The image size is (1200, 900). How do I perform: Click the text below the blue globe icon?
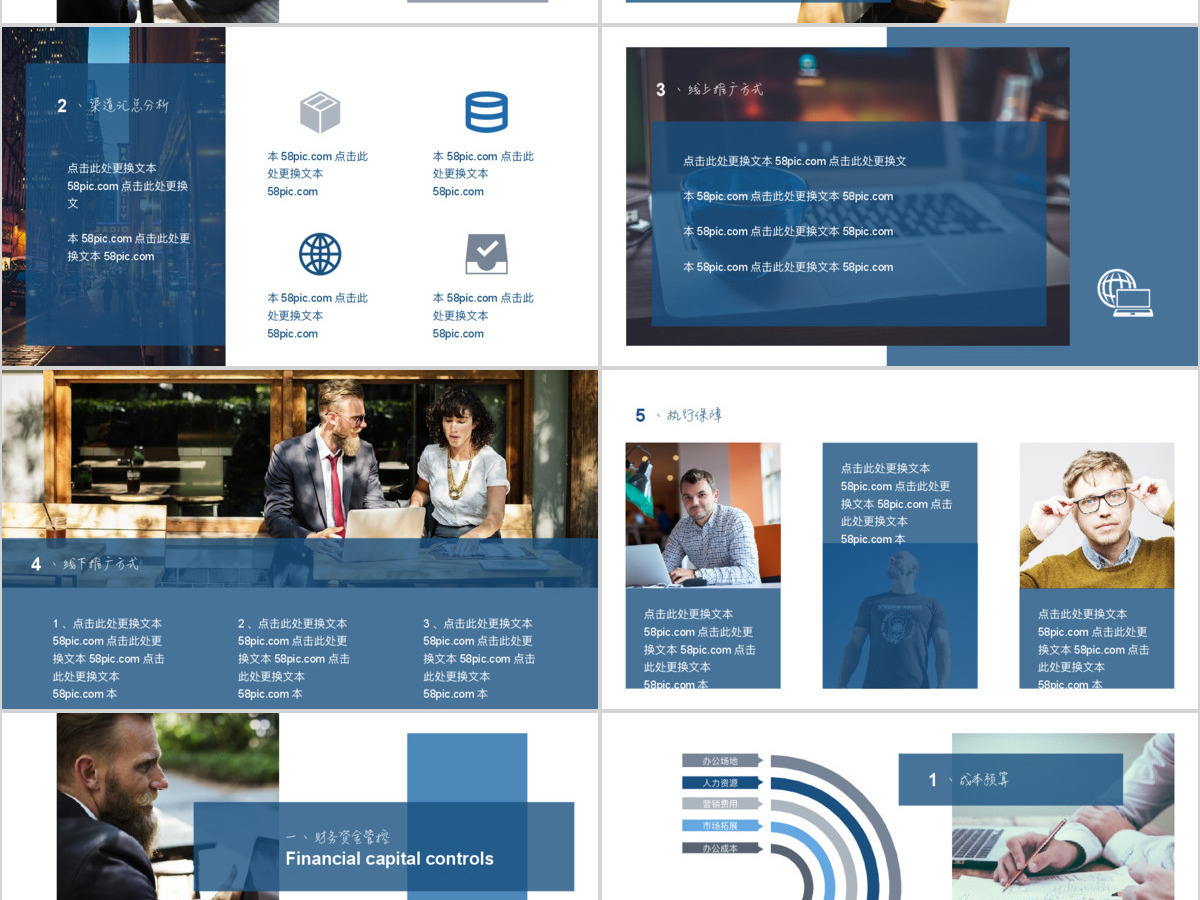click(x=318, y=316)
